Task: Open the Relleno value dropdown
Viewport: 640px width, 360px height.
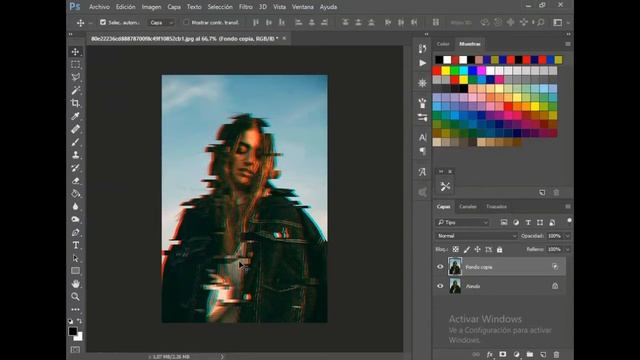Action: pos(567,249)
